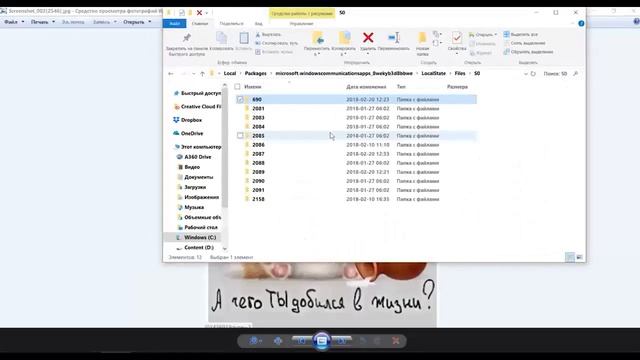The height and width of the screenshot is (360, 640).
Task: Click Скопировать путь button
Action: tap(277, 43)
